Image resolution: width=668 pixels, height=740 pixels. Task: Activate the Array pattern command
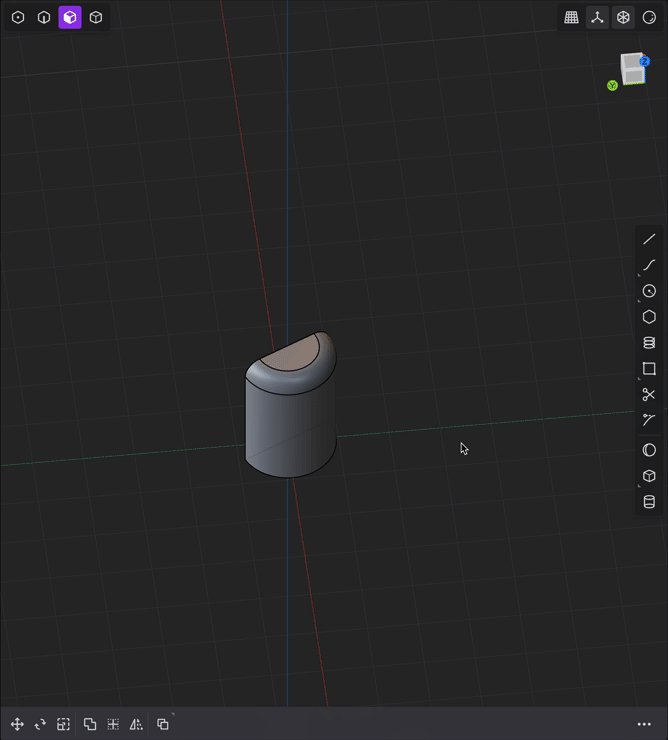(113, 724)
